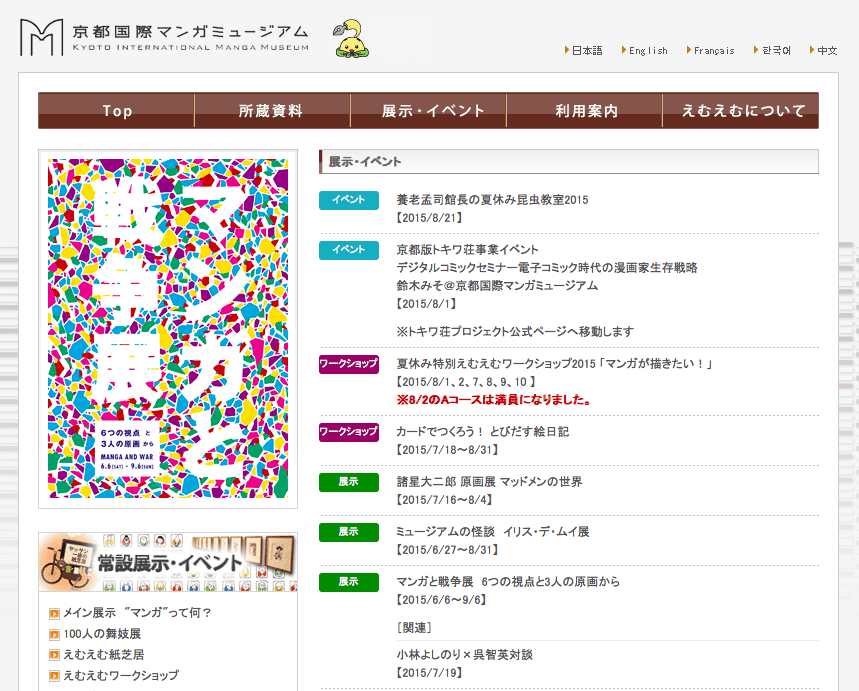Open 京都版トキワ荘事業イベント link
The image size is (859, 691).
tap(467, 250)
